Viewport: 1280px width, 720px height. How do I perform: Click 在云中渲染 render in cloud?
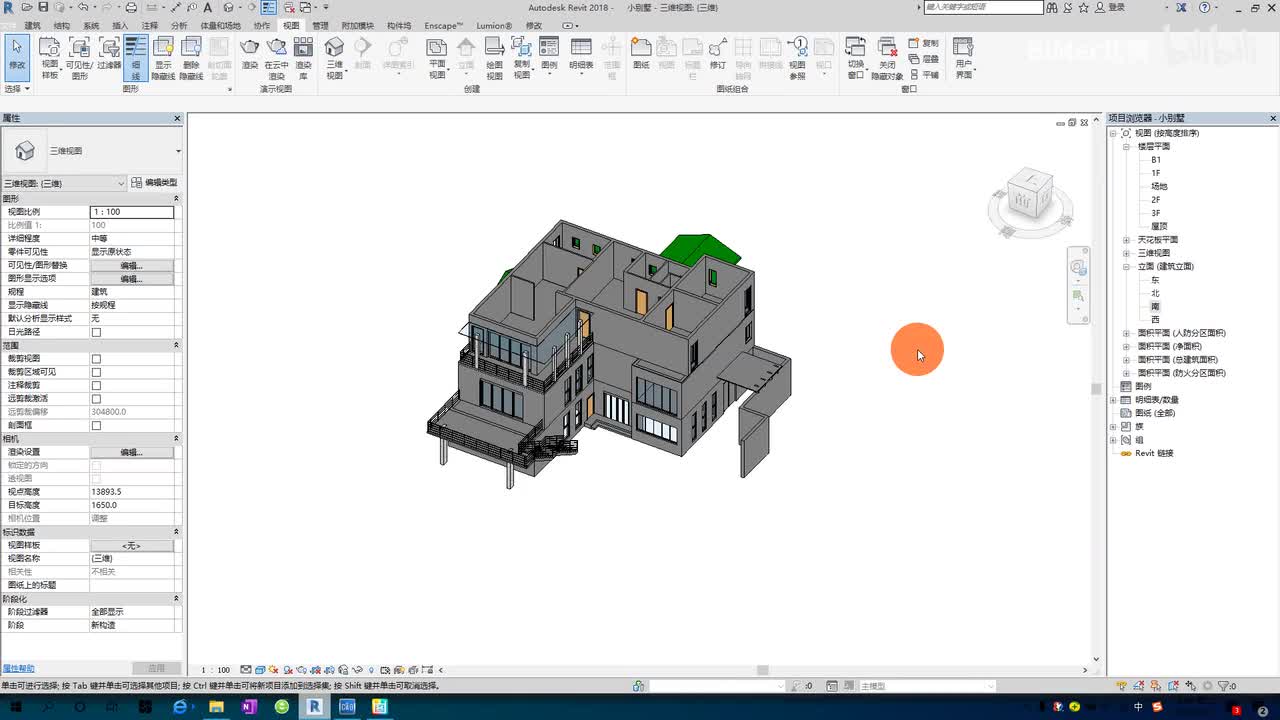[277, 58]
